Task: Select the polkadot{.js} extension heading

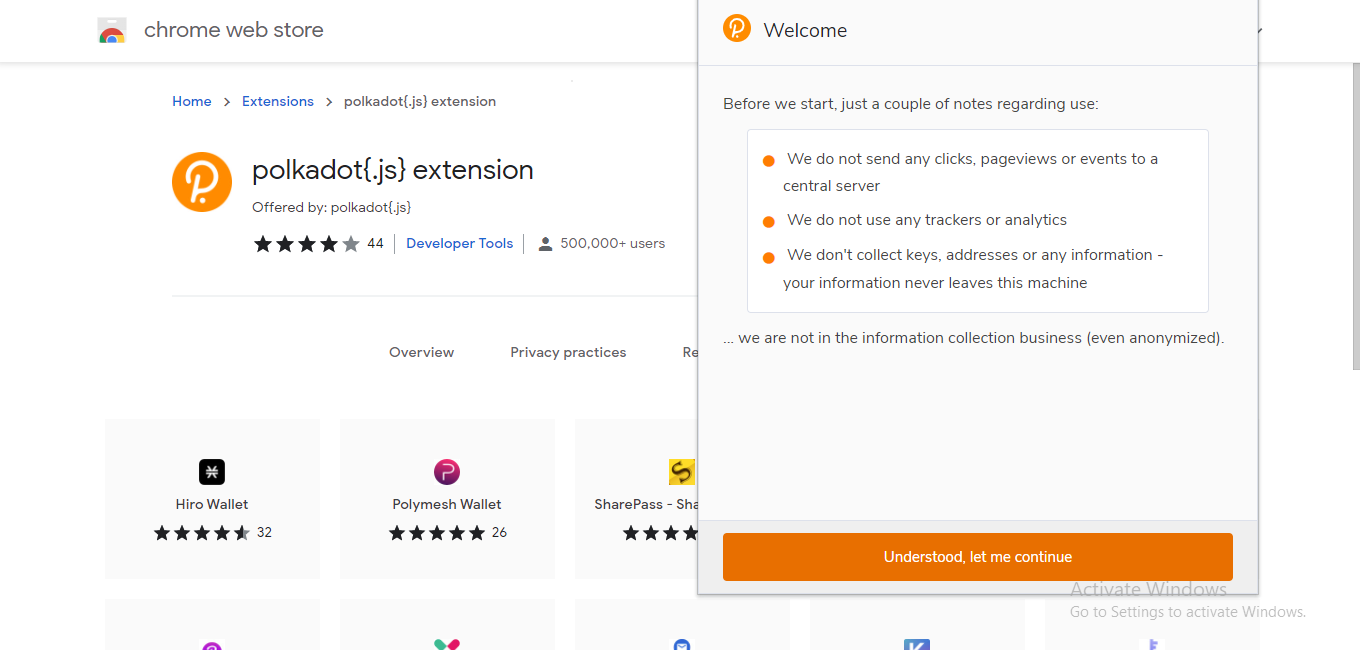Action: 393,170
